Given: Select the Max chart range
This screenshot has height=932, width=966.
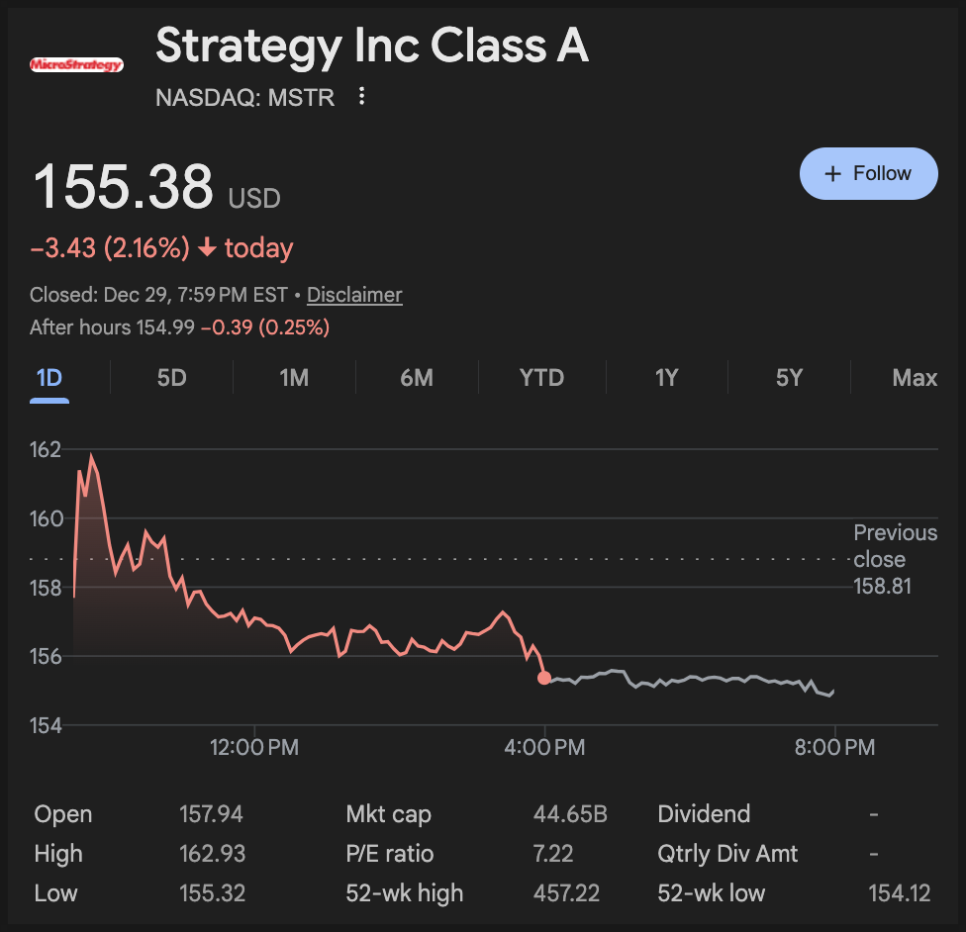Looking at the screenshot, I should tap(914, 378).
